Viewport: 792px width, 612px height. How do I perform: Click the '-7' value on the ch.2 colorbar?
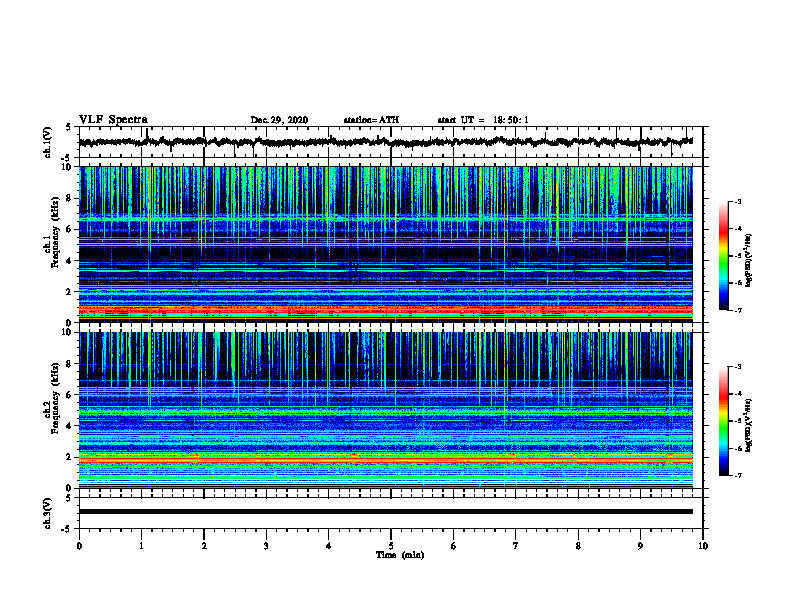pos(738,475)
